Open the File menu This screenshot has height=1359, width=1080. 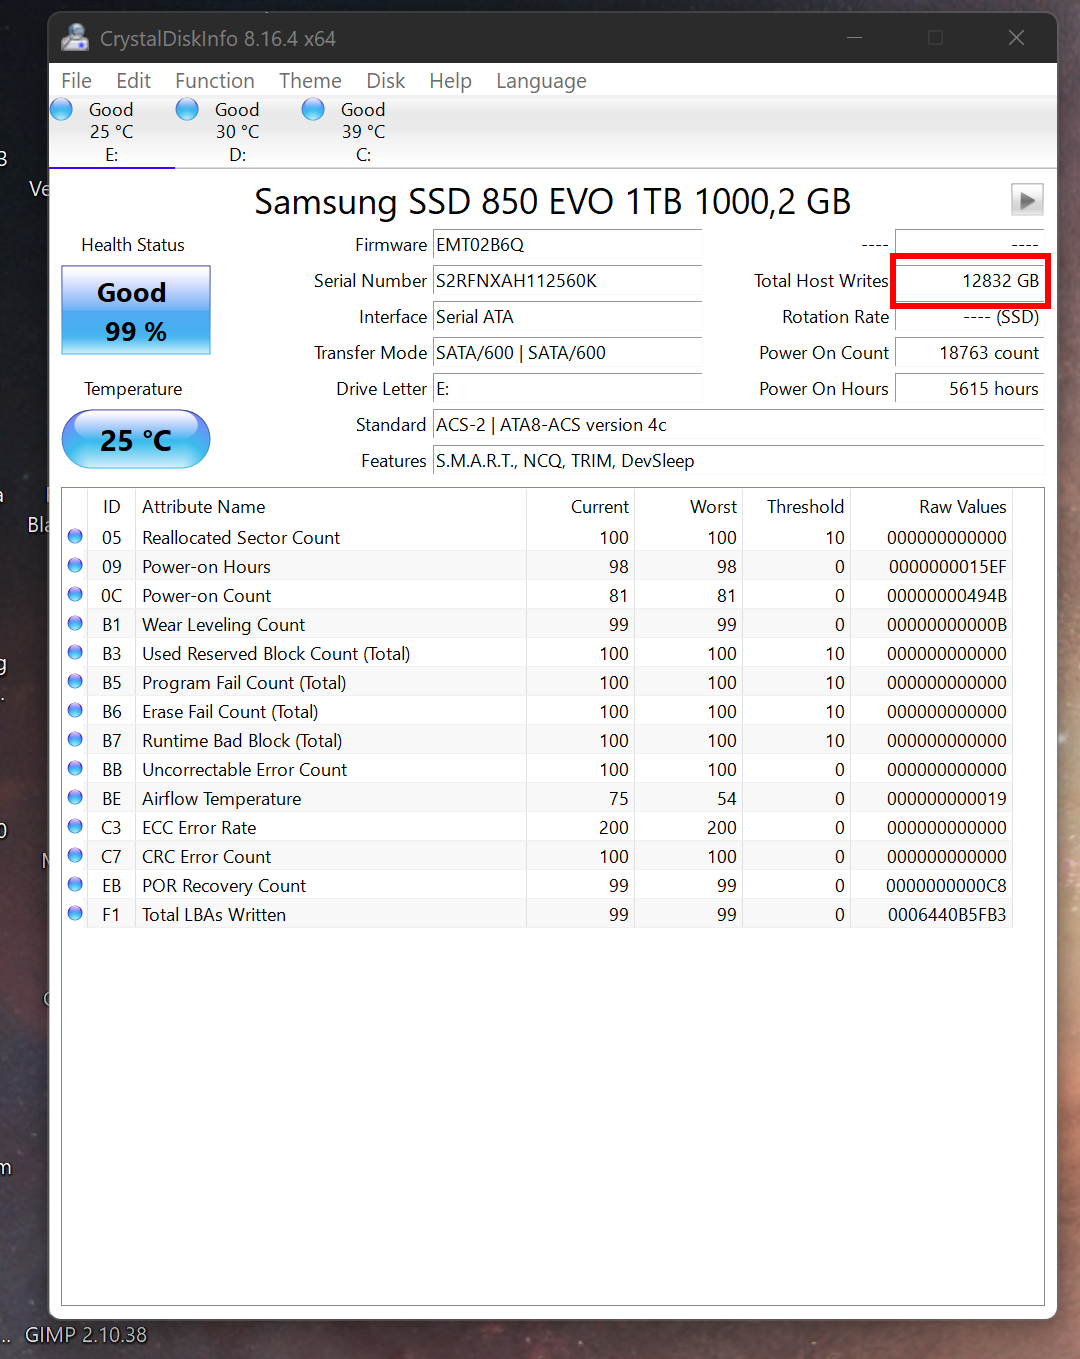coord(76,81)
